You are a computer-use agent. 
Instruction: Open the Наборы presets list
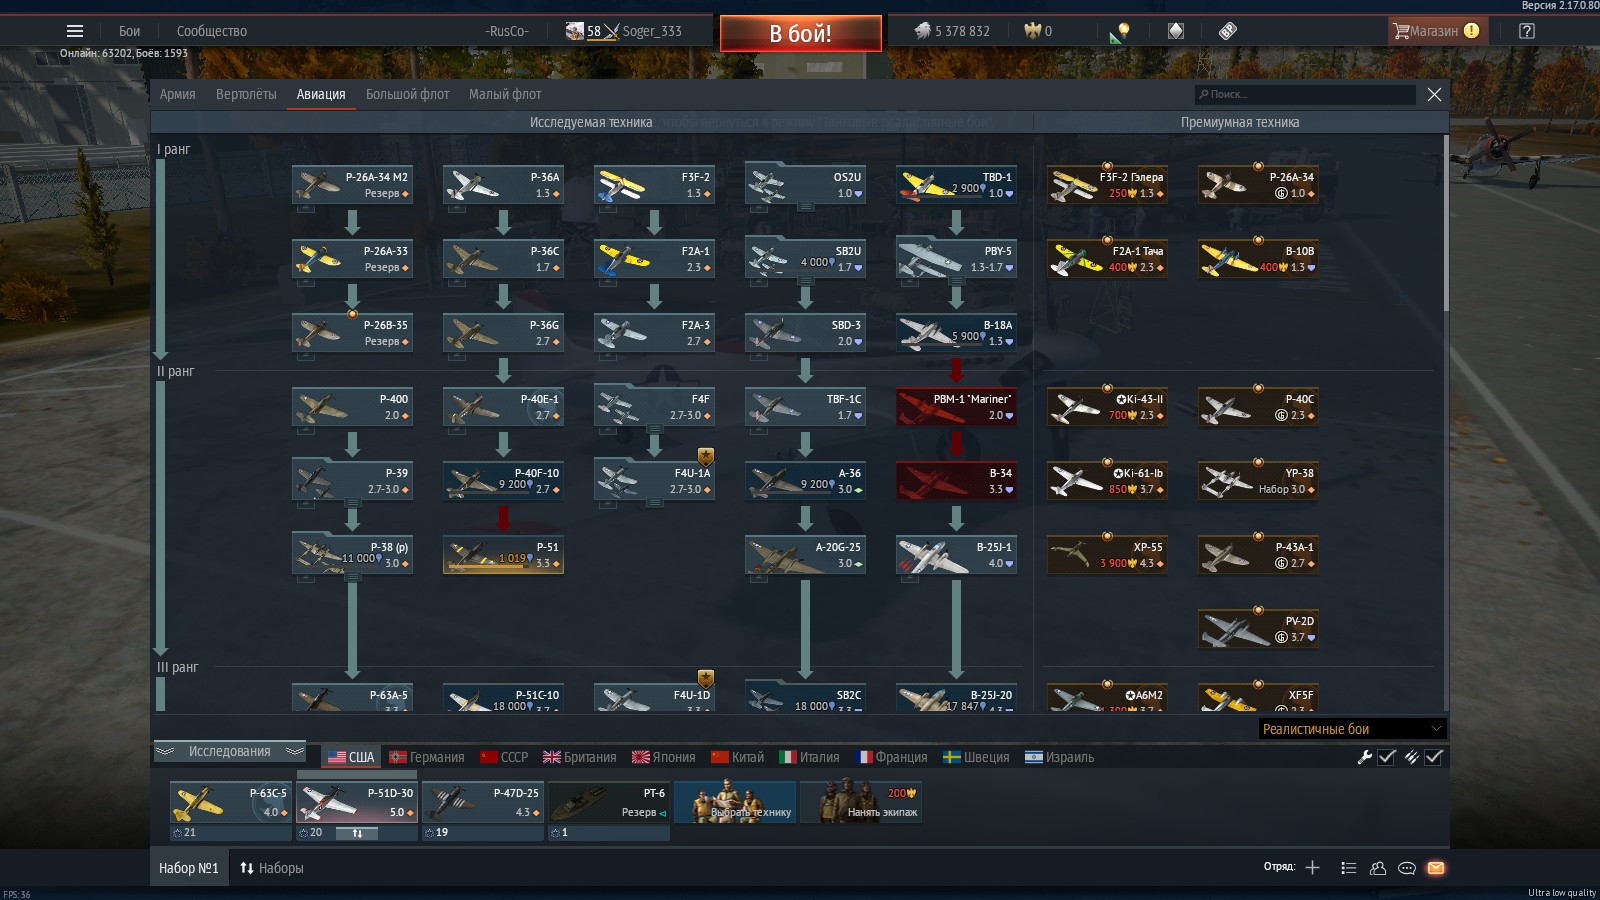tap(271, 868)
